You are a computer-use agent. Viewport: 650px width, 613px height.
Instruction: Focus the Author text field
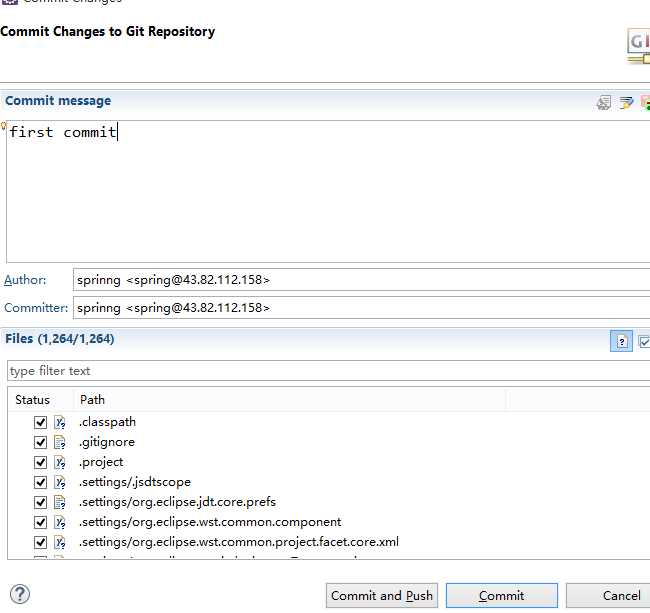[x=360, y=280]
